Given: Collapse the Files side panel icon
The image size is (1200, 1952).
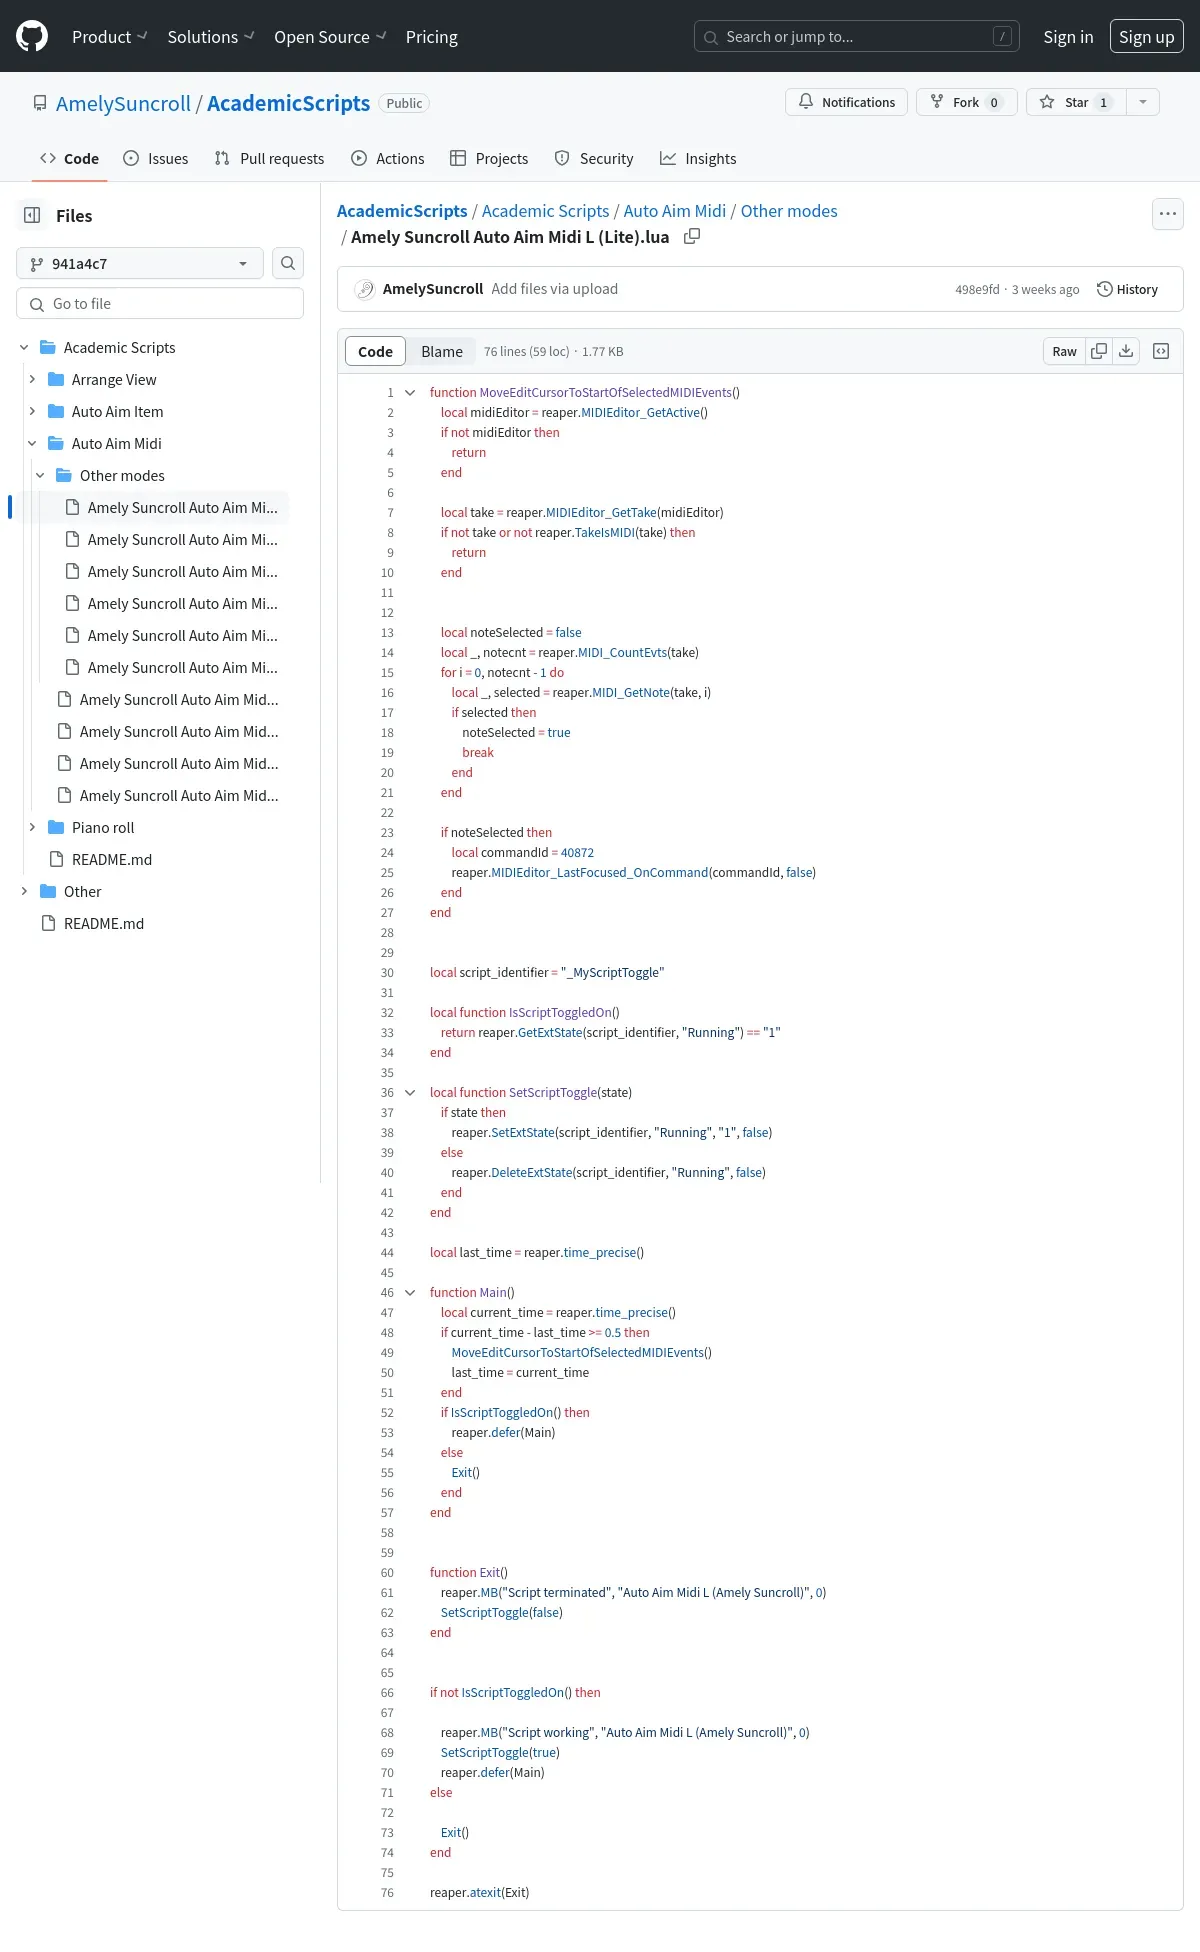Looking at the screenshot, I should coord(32,215).
